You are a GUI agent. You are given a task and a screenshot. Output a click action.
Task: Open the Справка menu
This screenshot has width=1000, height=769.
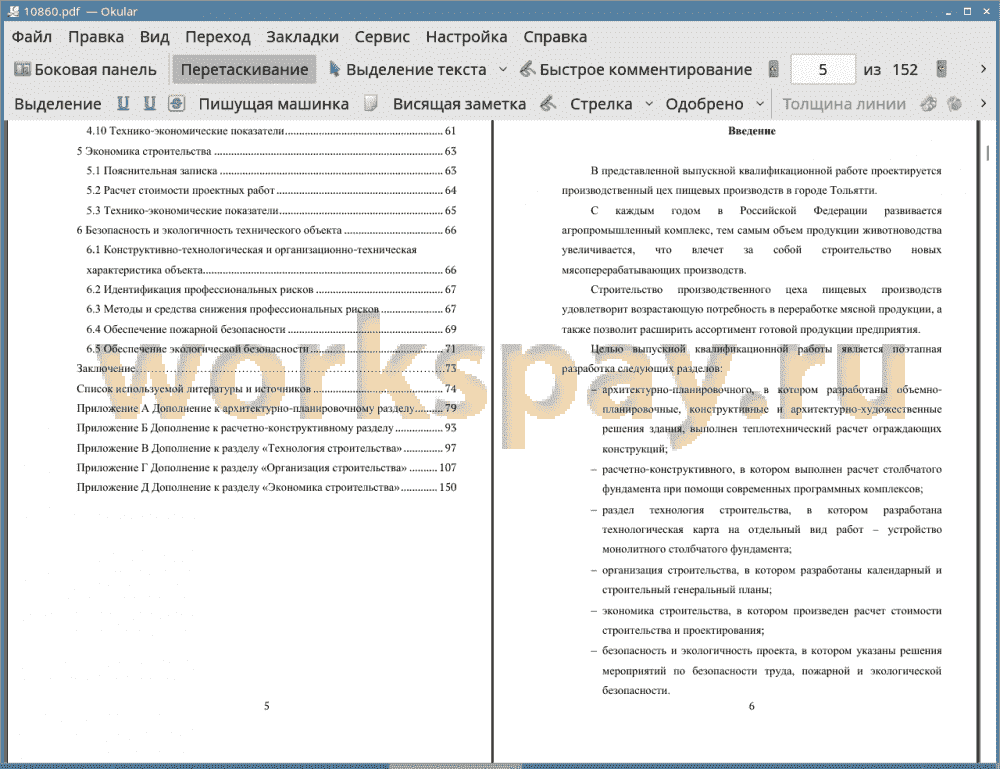pos(555,36)
